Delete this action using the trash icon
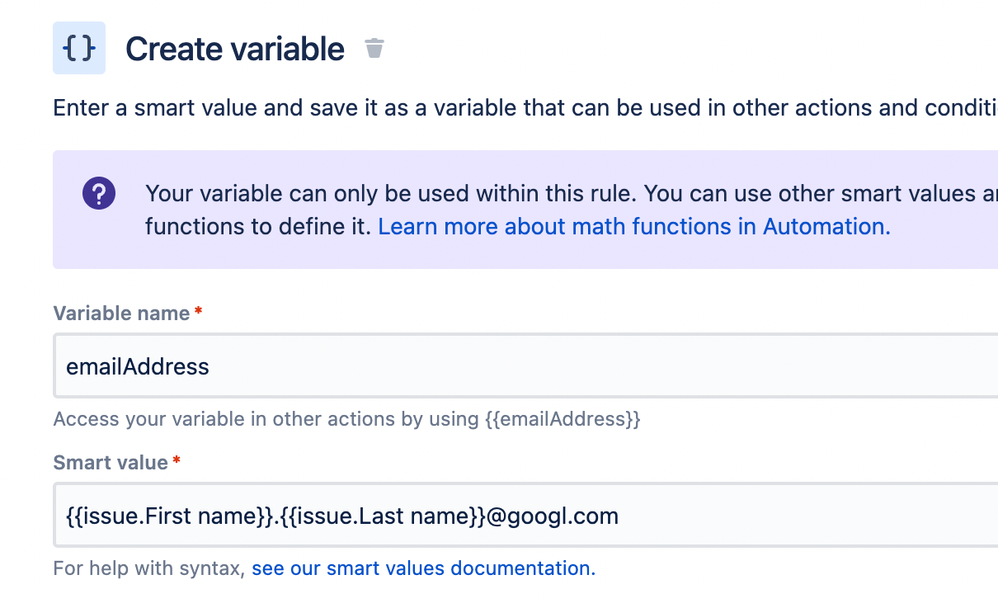Screen dimensions: 998x599 [x=374, y=48]
